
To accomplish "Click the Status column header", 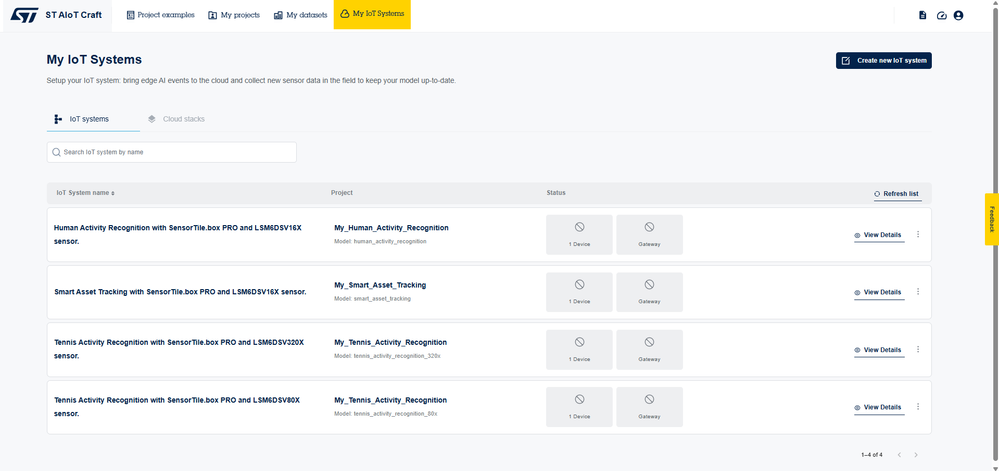I will pyautogui.click(x=556, y=192).
